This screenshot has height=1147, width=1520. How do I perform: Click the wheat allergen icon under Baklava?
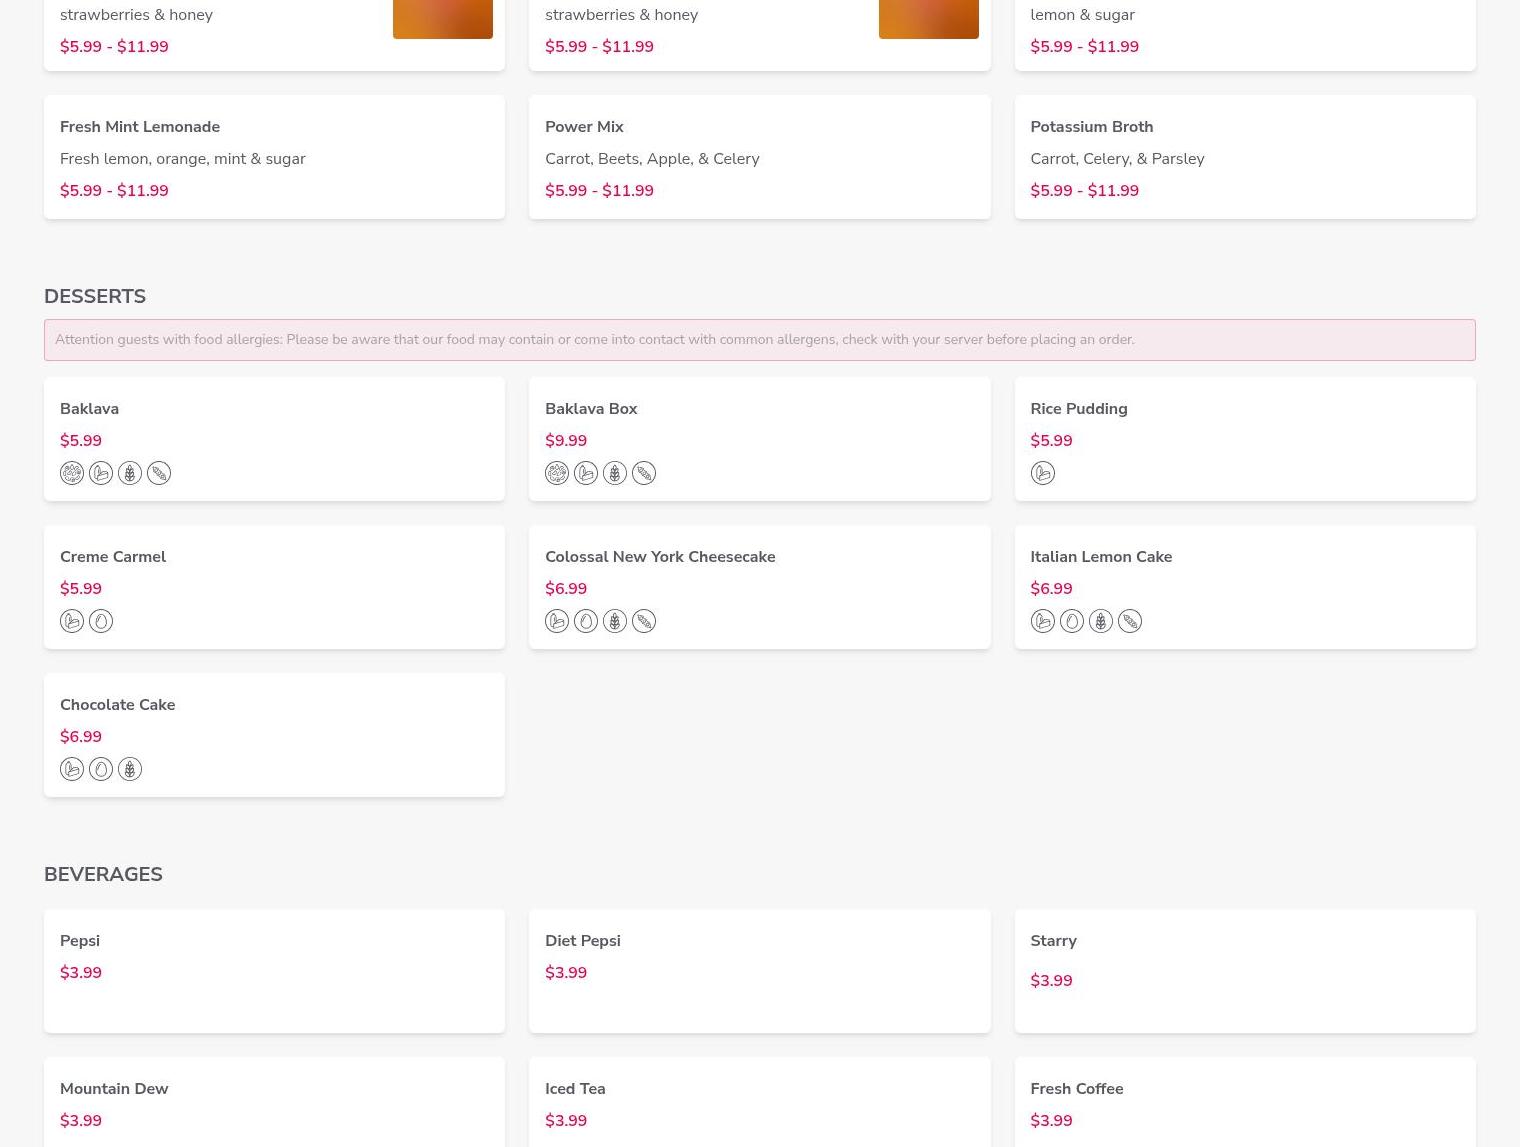pyautogui.click(x=130, y=473)
